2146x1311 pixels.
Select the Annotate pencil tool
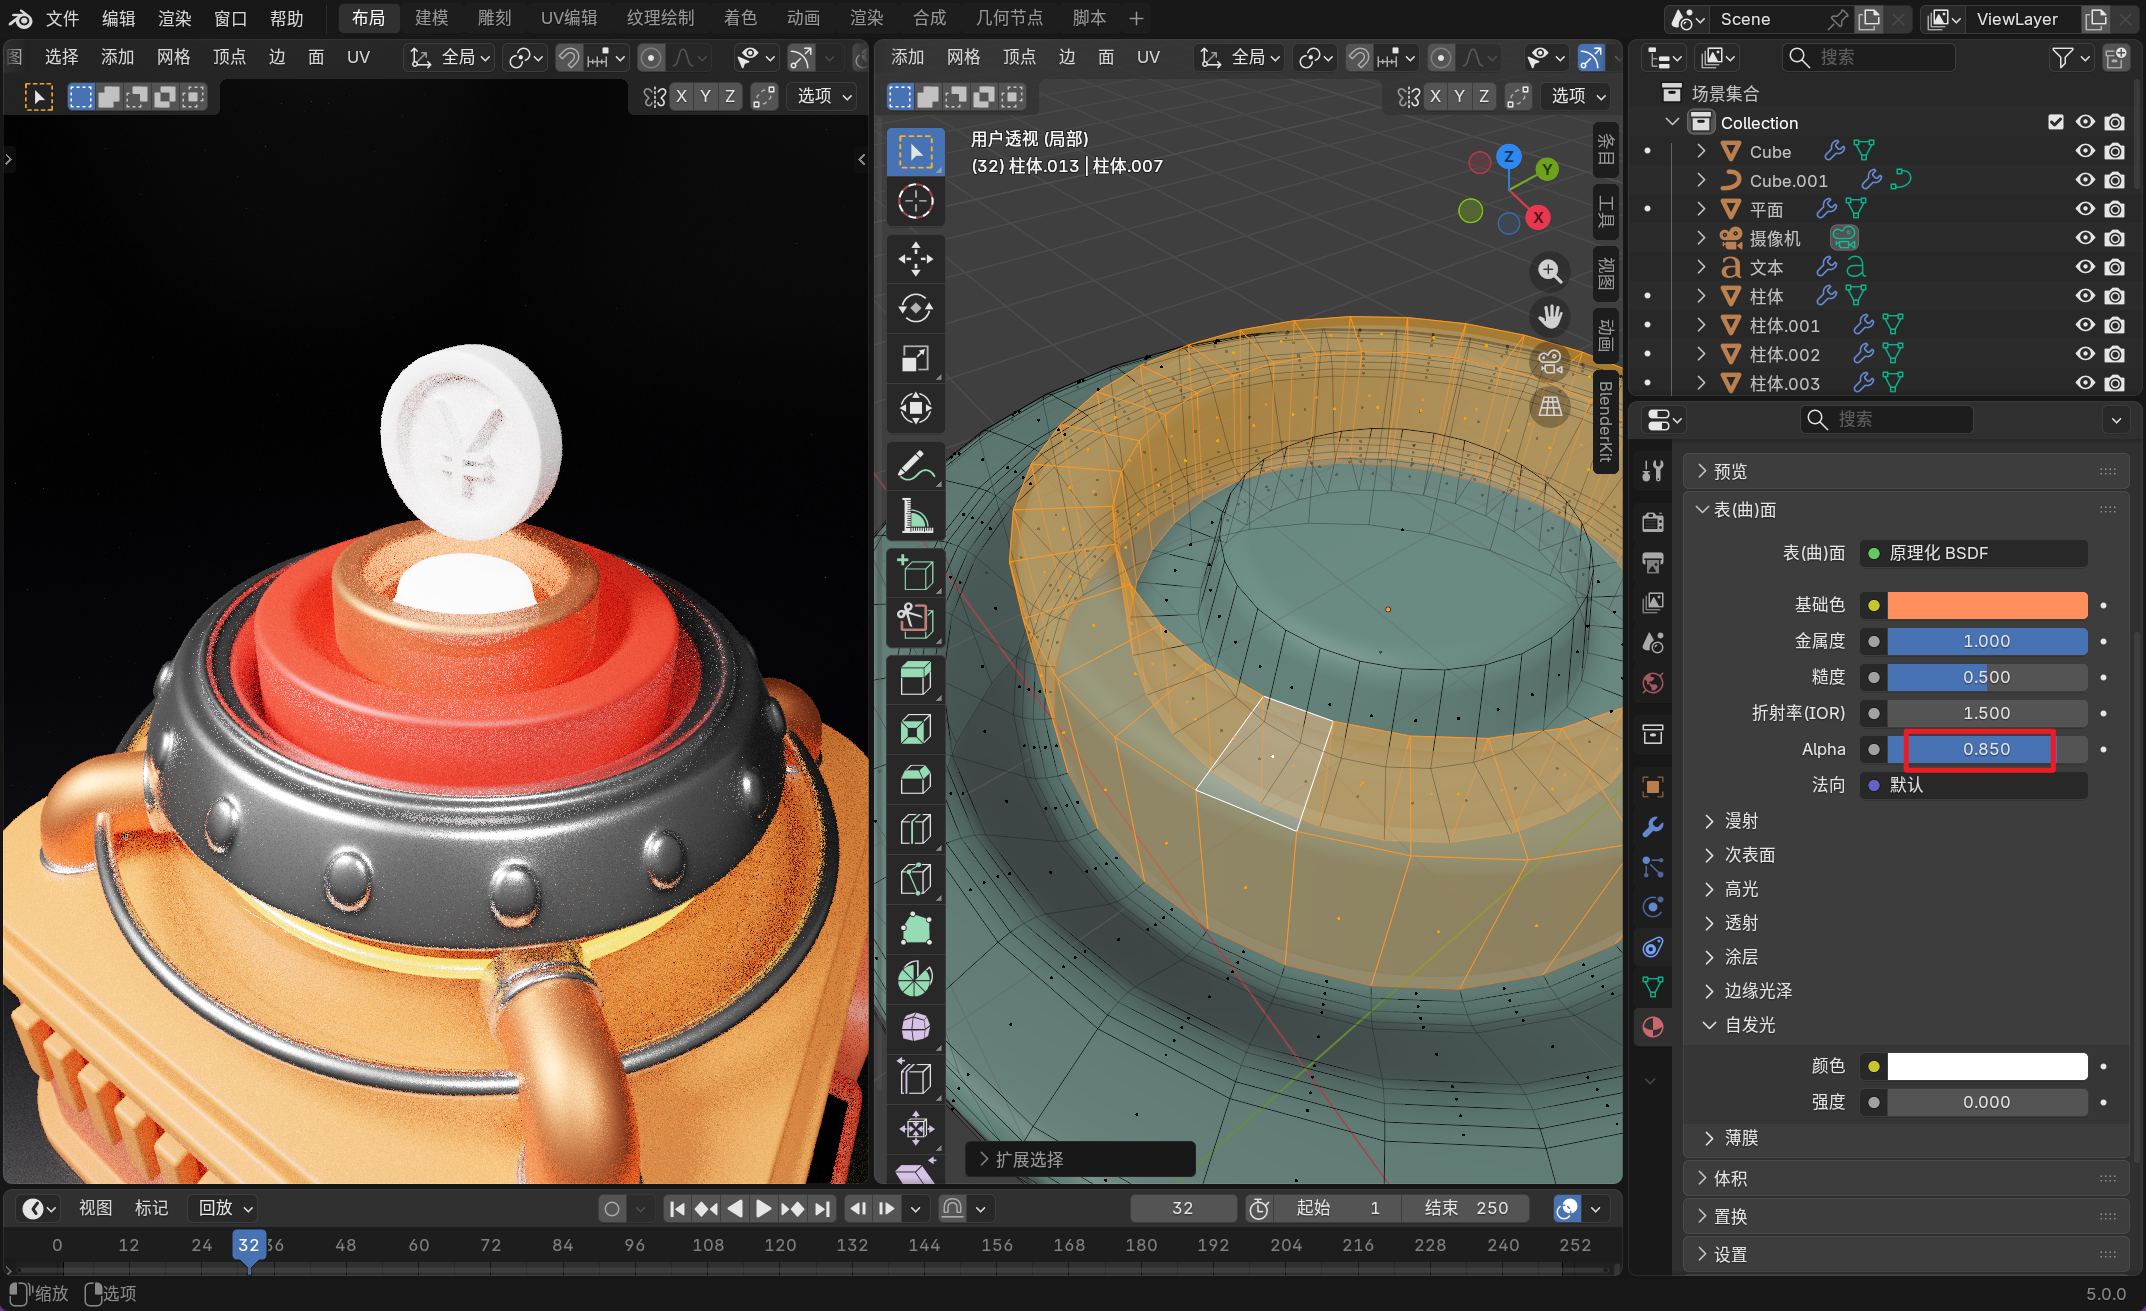pyautogui.click(x=915, y=466)
